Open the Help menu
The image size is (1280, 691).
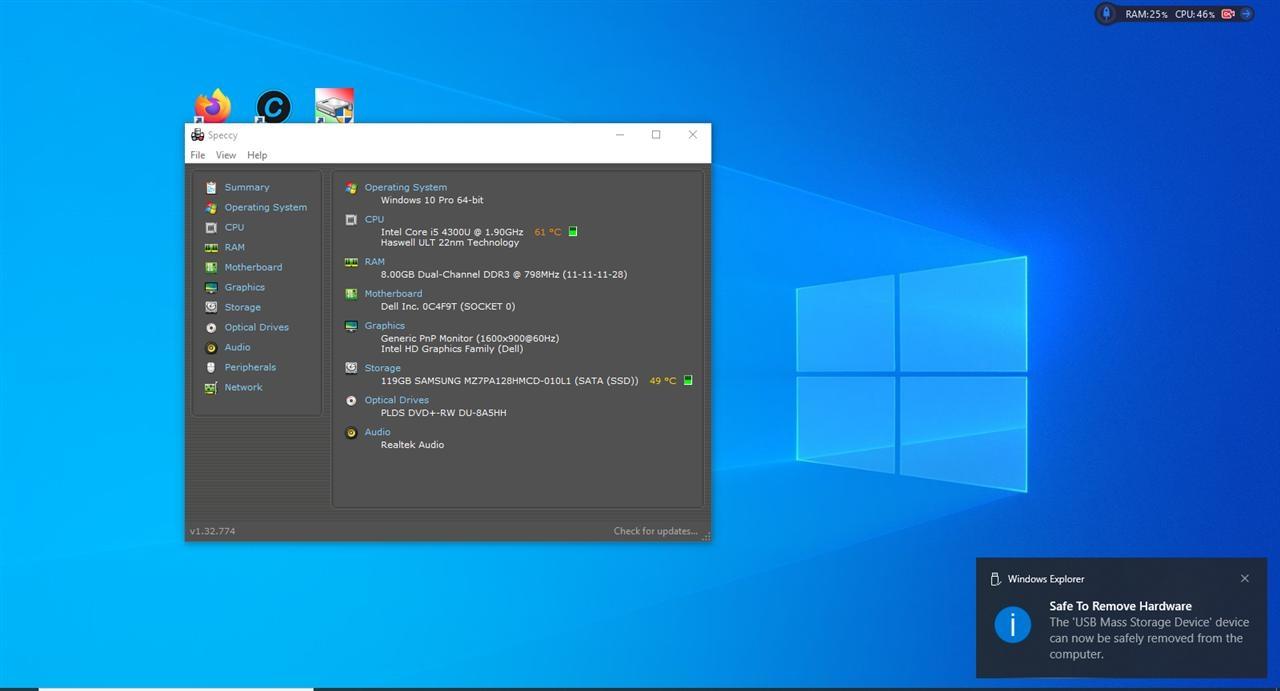[x=257, y=155]
